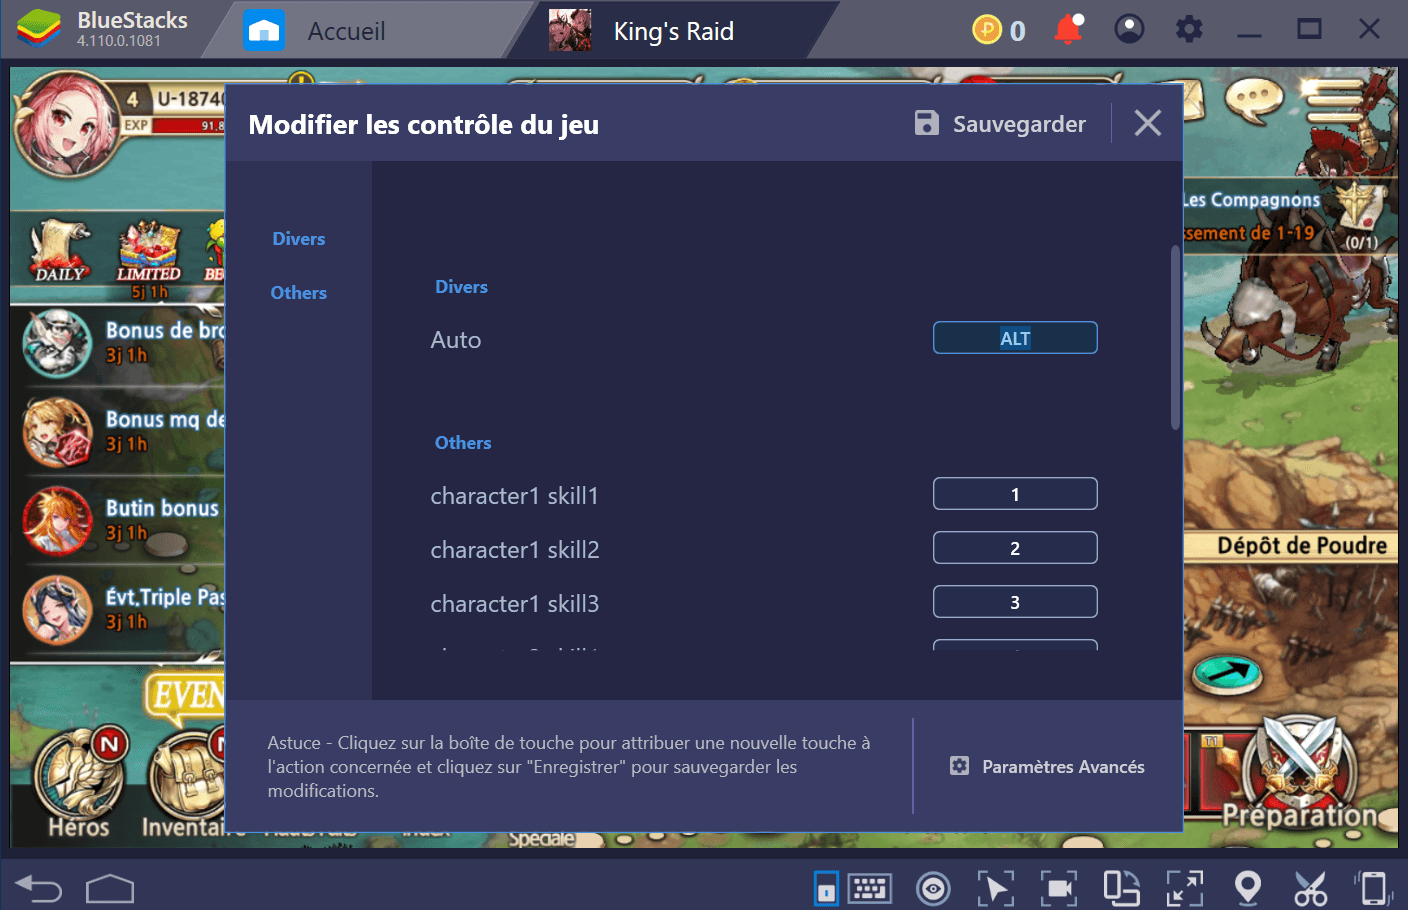This screenshot has width=1408, height=910.
Task: Switch to the King's Raid tab
Action: click(x=674, y=31)
